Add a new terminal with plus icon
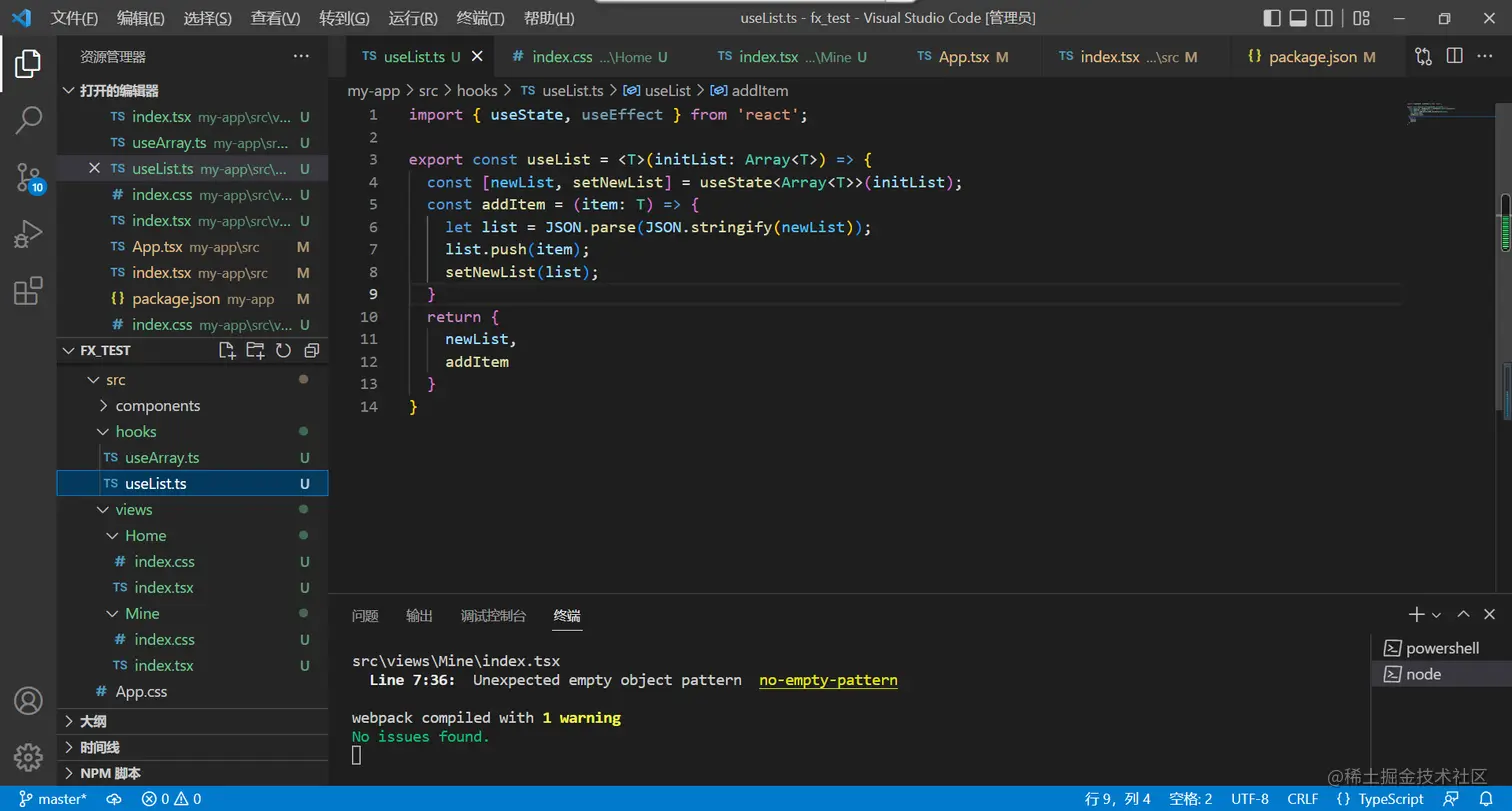Viewport: 1512px width, 811px height. 1416,614
